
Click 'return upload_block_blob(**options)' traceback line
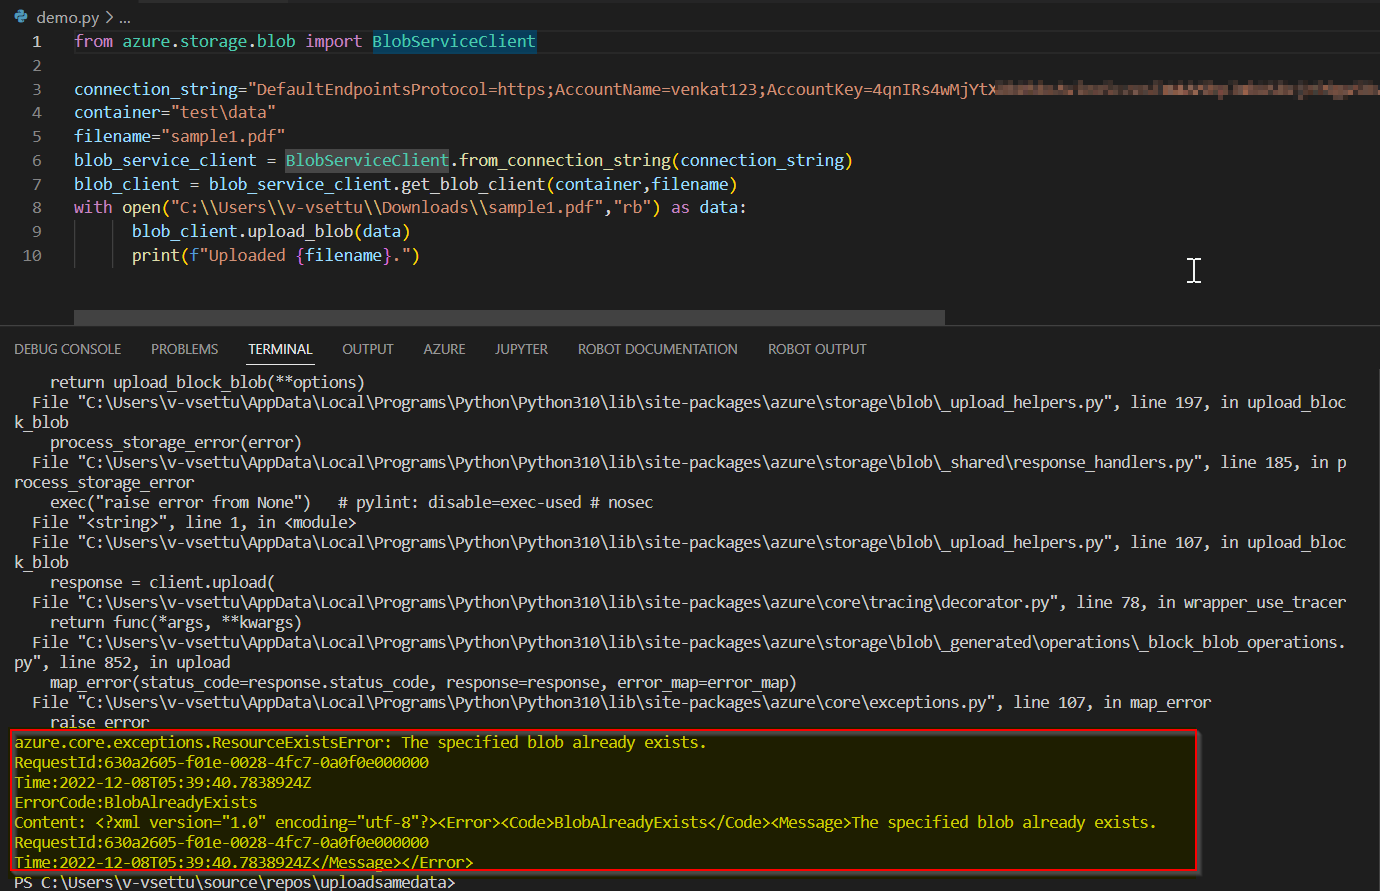coord(207,382)
